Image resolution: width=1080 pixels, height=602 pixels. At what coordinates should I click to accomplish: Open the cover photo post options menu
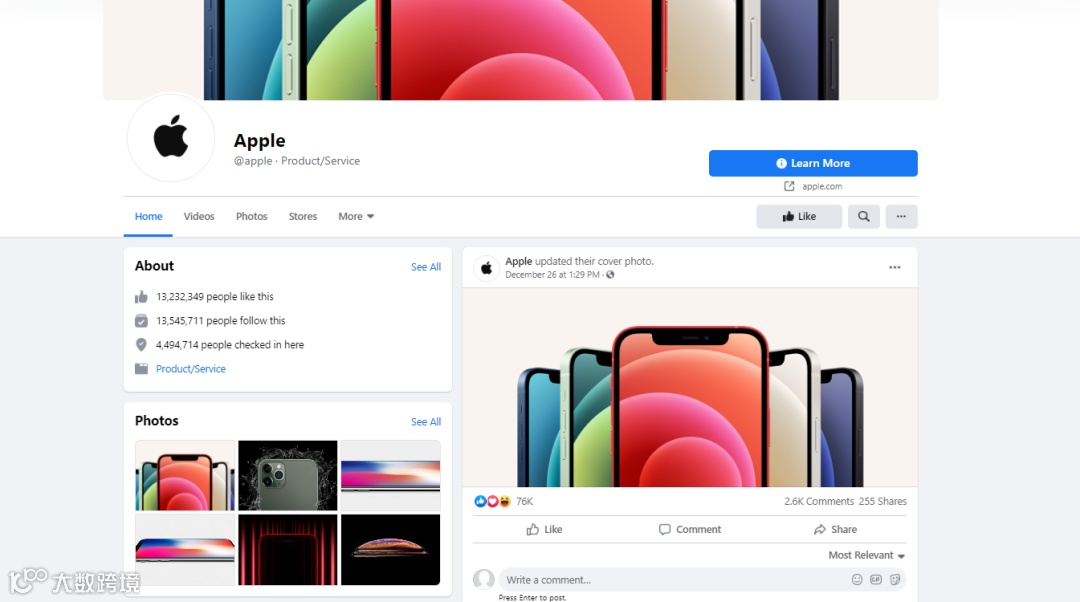tap(894, 267)
